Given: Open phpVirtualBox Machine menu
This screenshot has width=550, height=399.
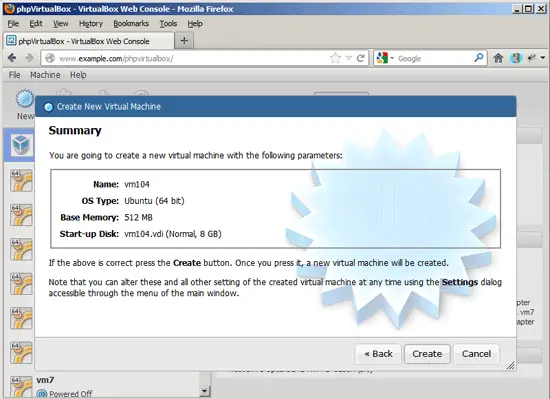Looking at the screenshot, I should tap(45, 75).
